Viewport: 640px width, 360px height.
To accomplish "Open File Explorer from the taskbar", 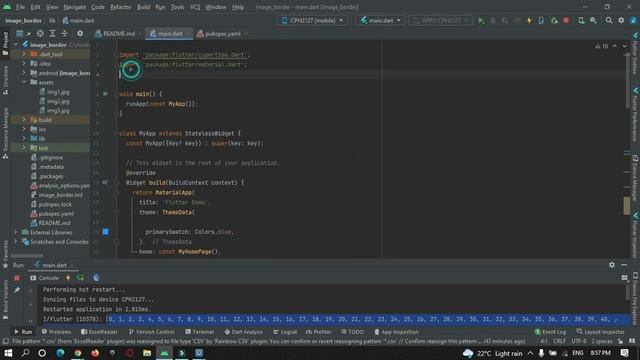I will pyautogui.click(x=147, y=353).
